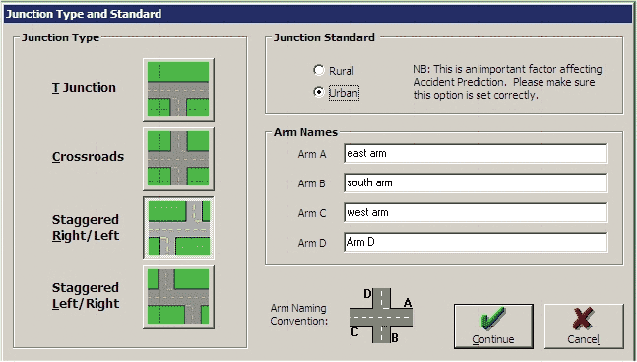Click the Arm C 'west arm' field
The height and width of the screenshot is (362, 637).
(476, 212)
